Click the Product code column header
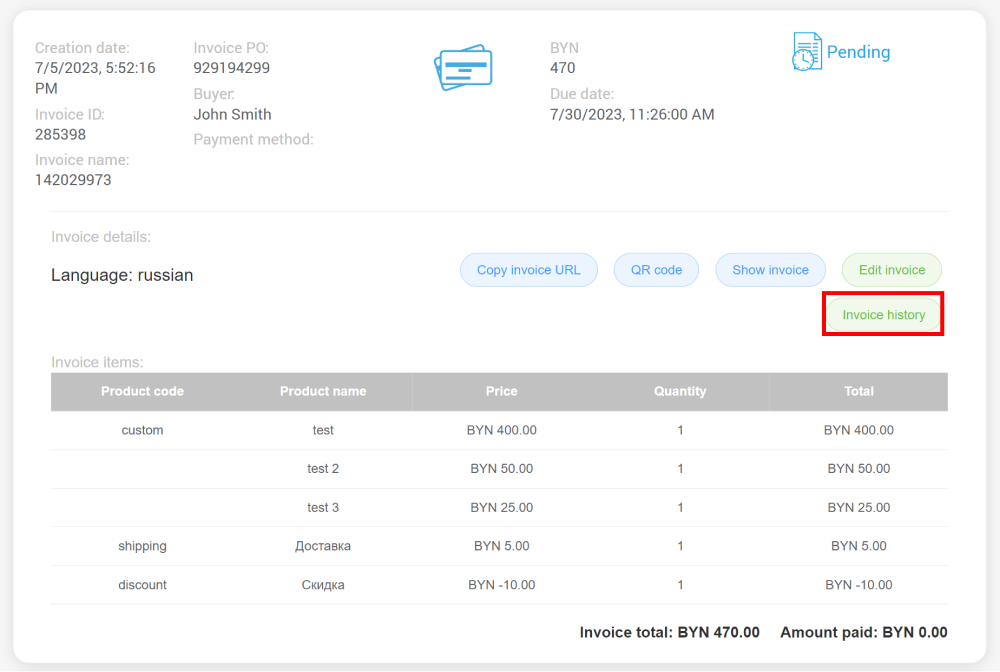The width and height of the screenshot is (1000, 672). [x=142, y=391]
